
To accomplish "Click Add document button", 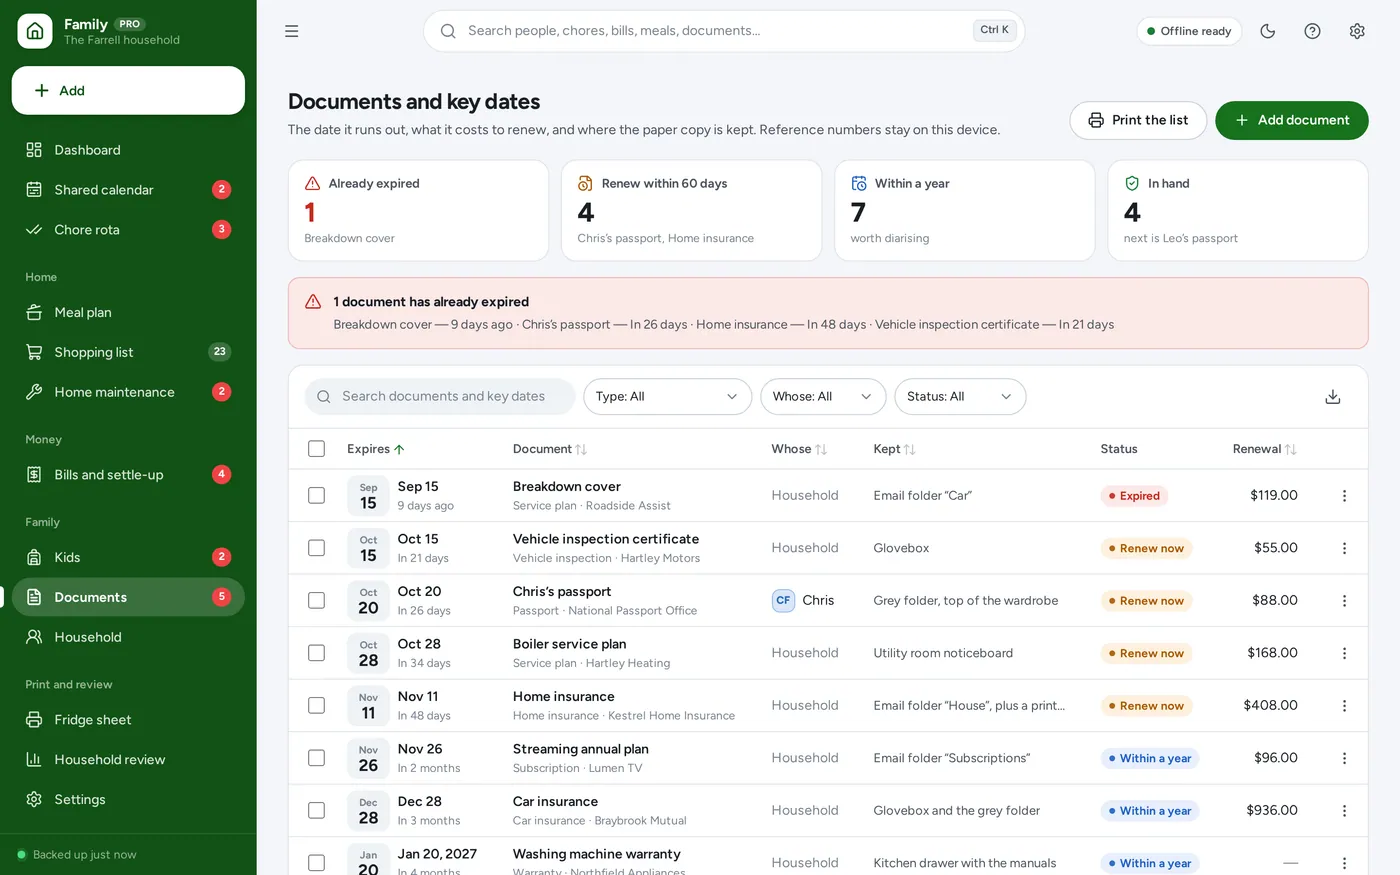I will 1291,120.
